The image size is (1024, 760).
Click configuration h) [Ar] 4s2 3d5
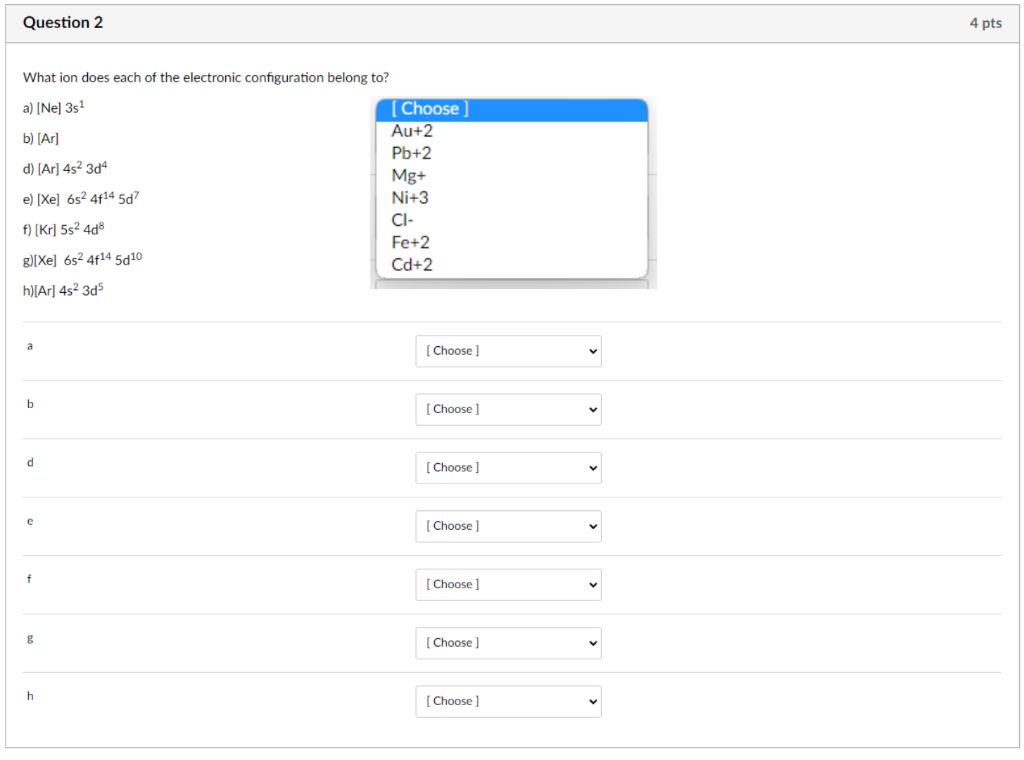pos(63,290)
